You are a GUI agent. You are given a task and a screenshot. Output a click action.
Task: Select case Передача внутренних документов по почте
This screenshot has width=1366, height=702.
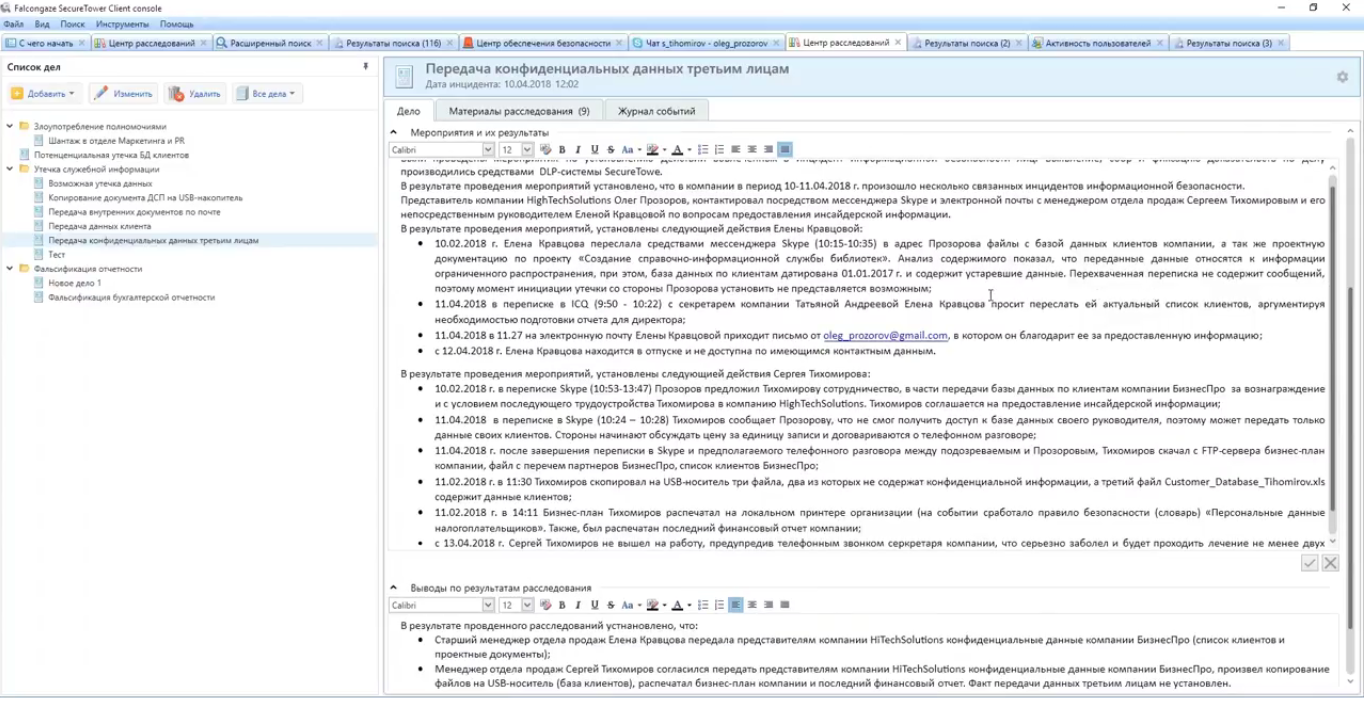tap(134, 212)
